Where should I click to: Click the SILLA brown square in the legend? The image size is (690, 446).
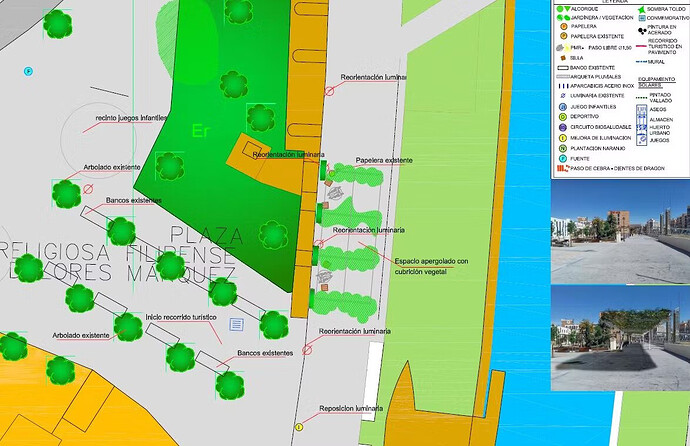[x=563, y=58]
